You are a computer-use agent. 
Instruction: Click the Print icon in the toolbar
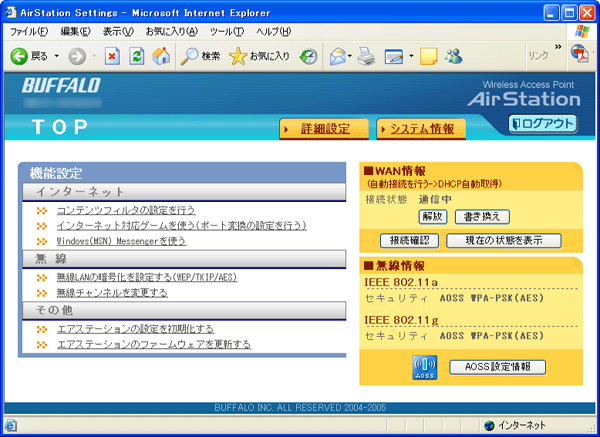(x=367, y=57)
